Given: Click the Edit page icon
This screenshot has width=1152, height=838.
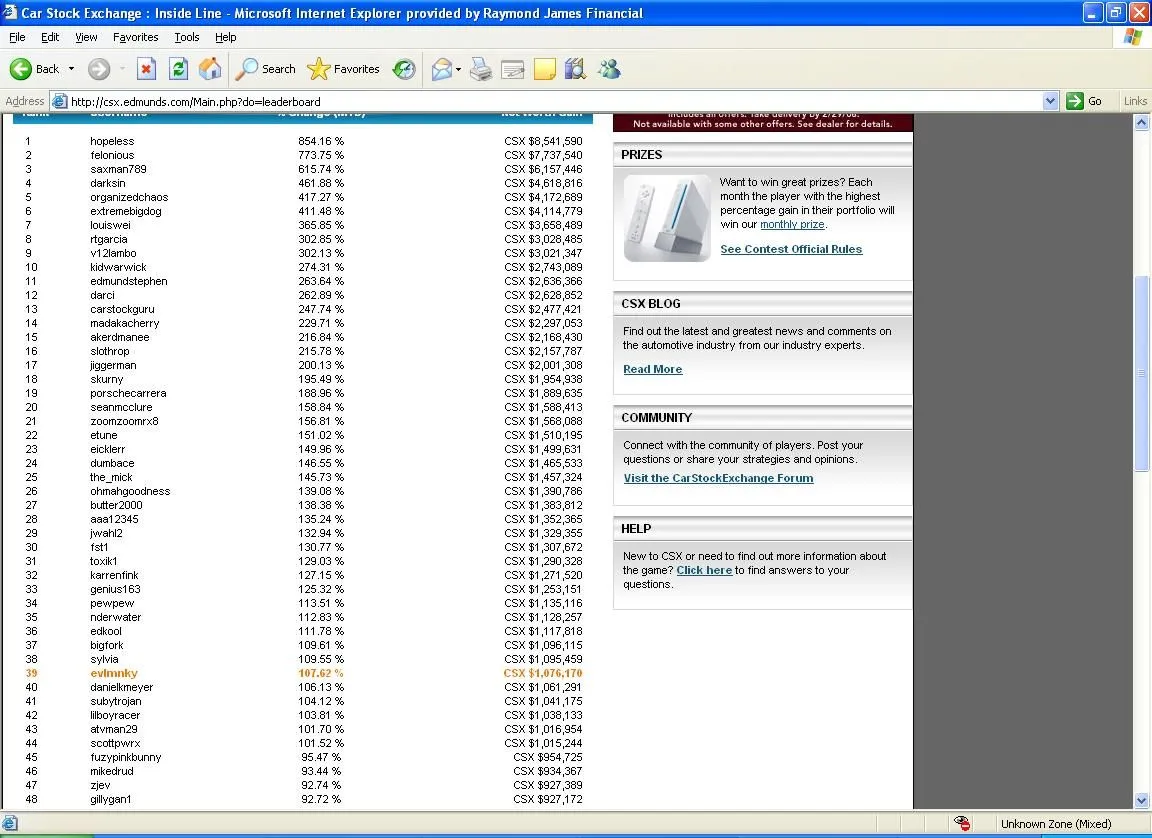Looking at the screenshot, I should point(512,69).
